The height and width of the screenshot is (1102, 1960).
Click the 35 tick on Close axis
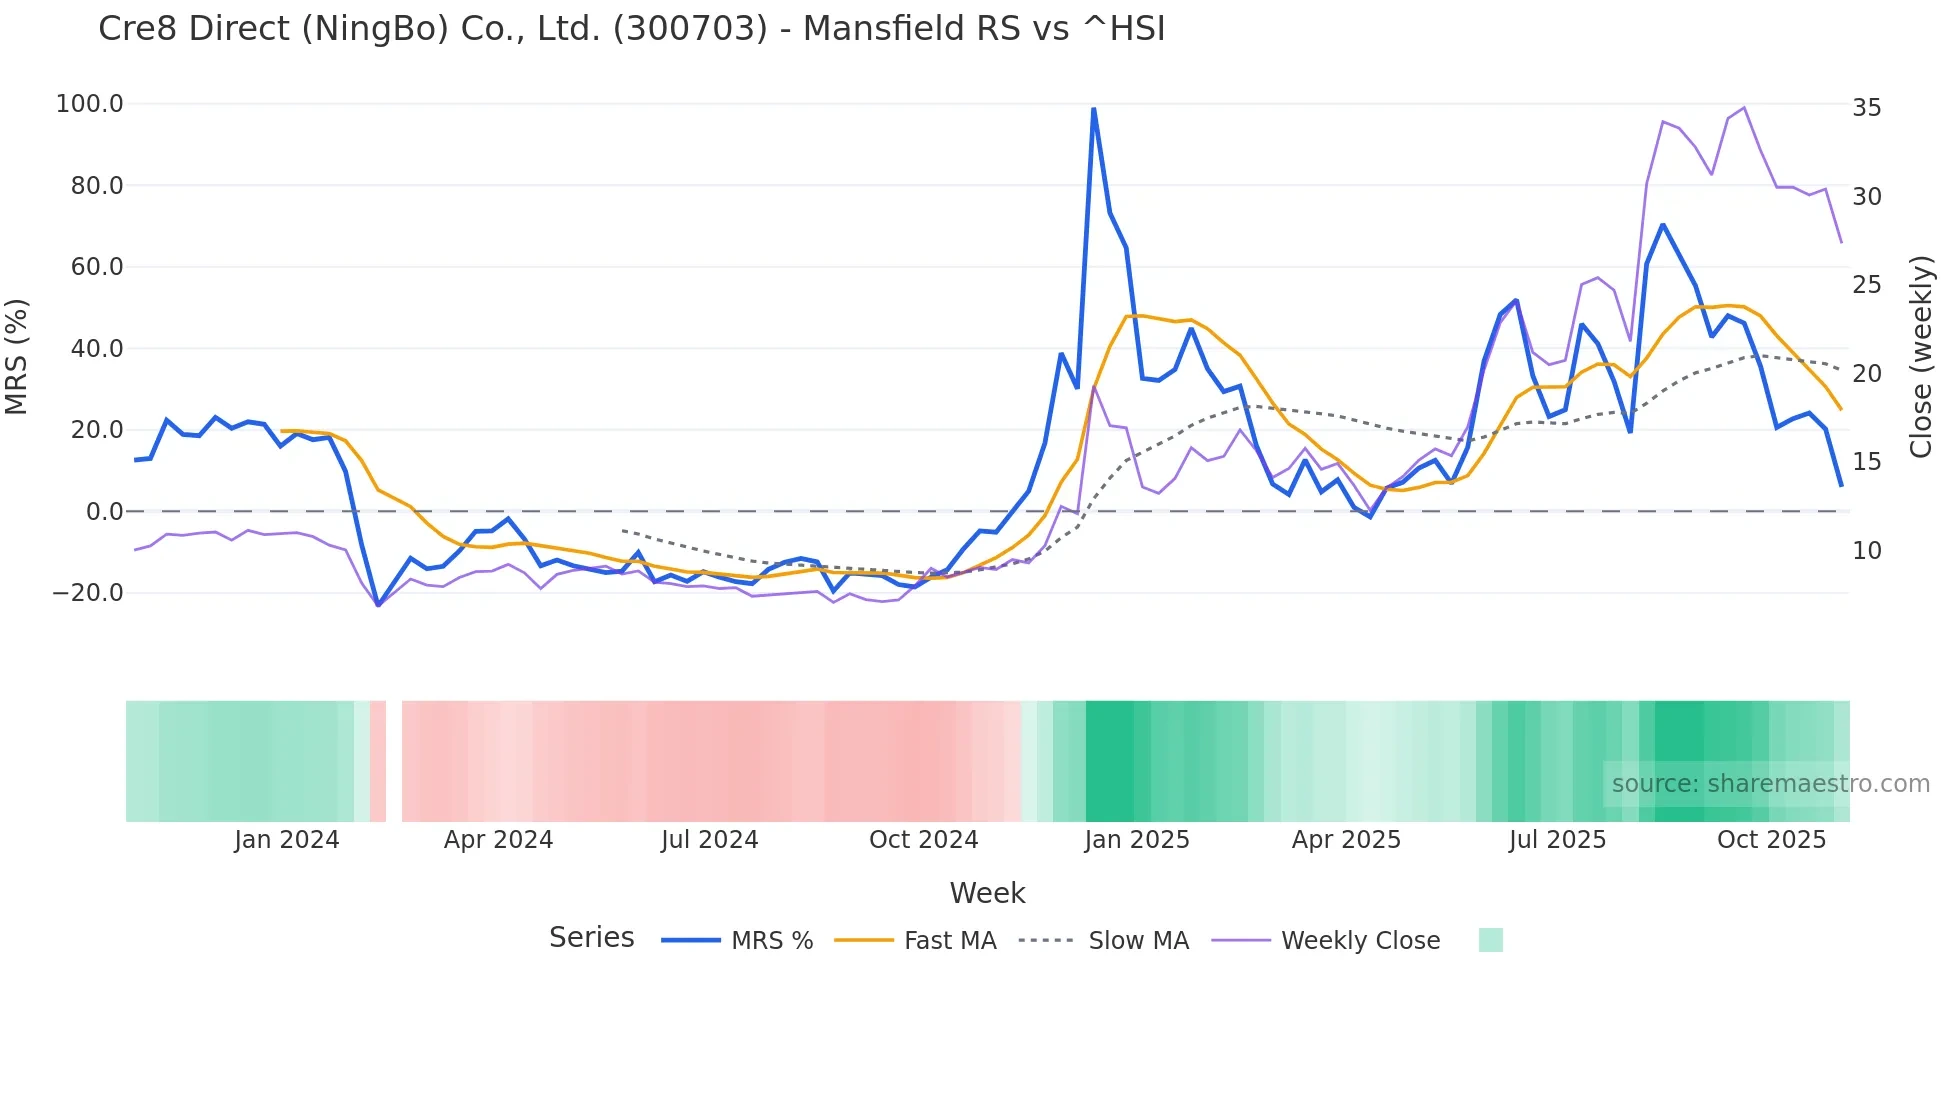click(x=1867, y=108)
